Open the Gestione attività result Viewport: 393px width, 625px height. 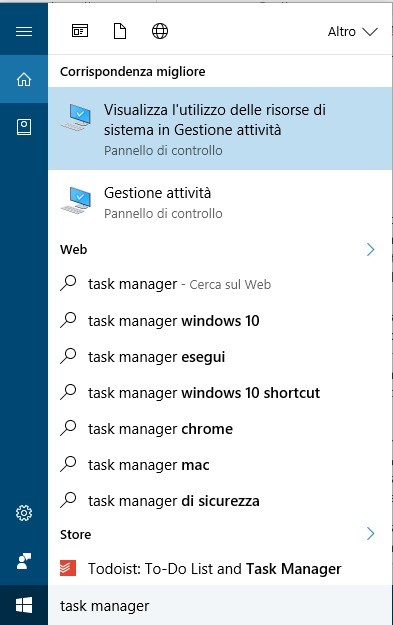pyautogui.click(x=220, y=202)
